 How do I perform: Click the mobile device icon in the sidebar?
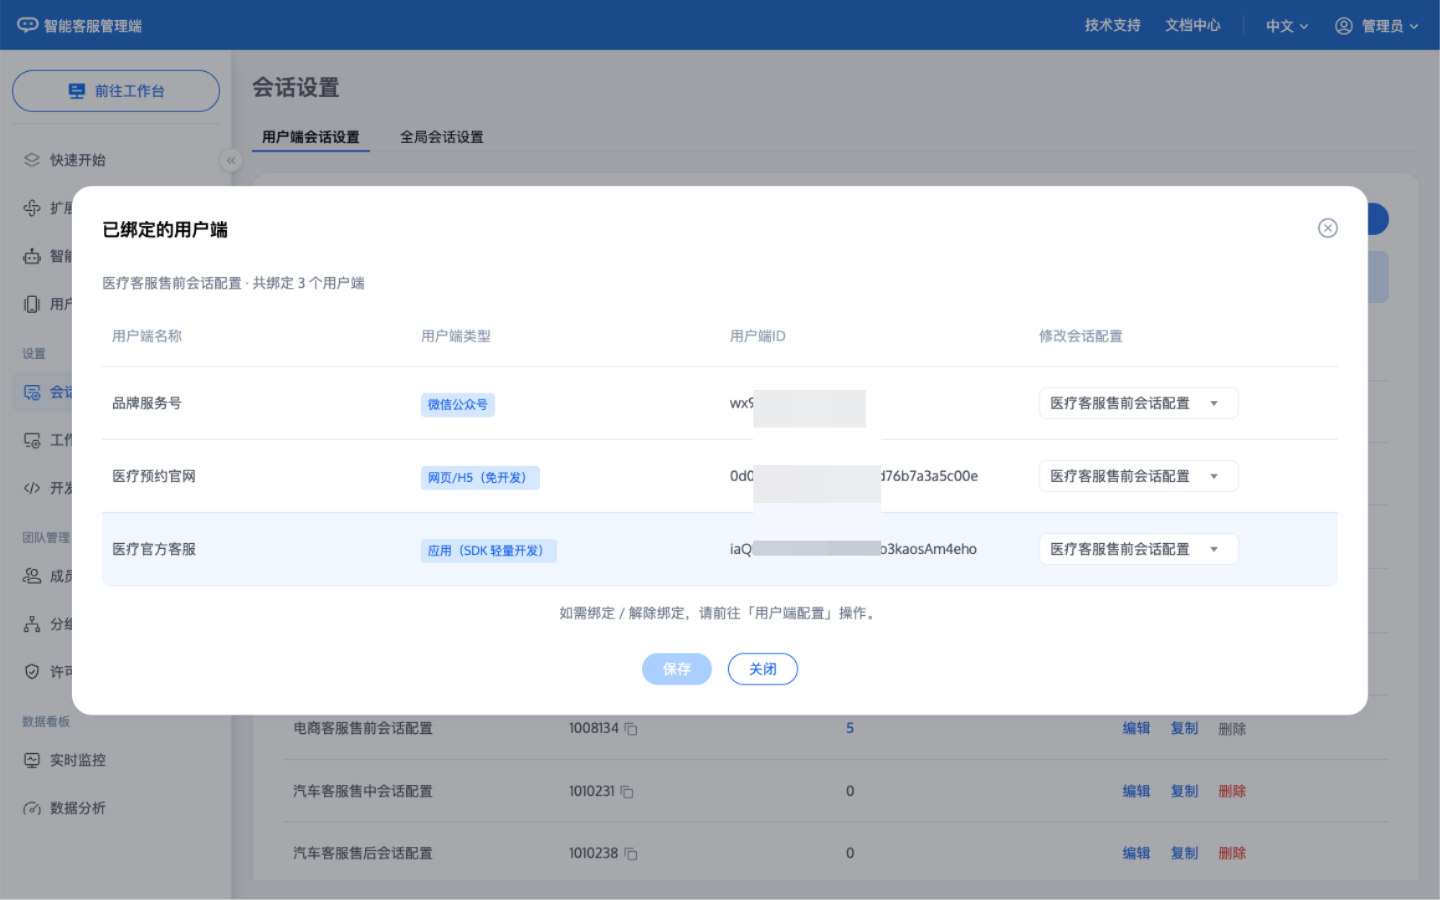[x=32, y=304]
